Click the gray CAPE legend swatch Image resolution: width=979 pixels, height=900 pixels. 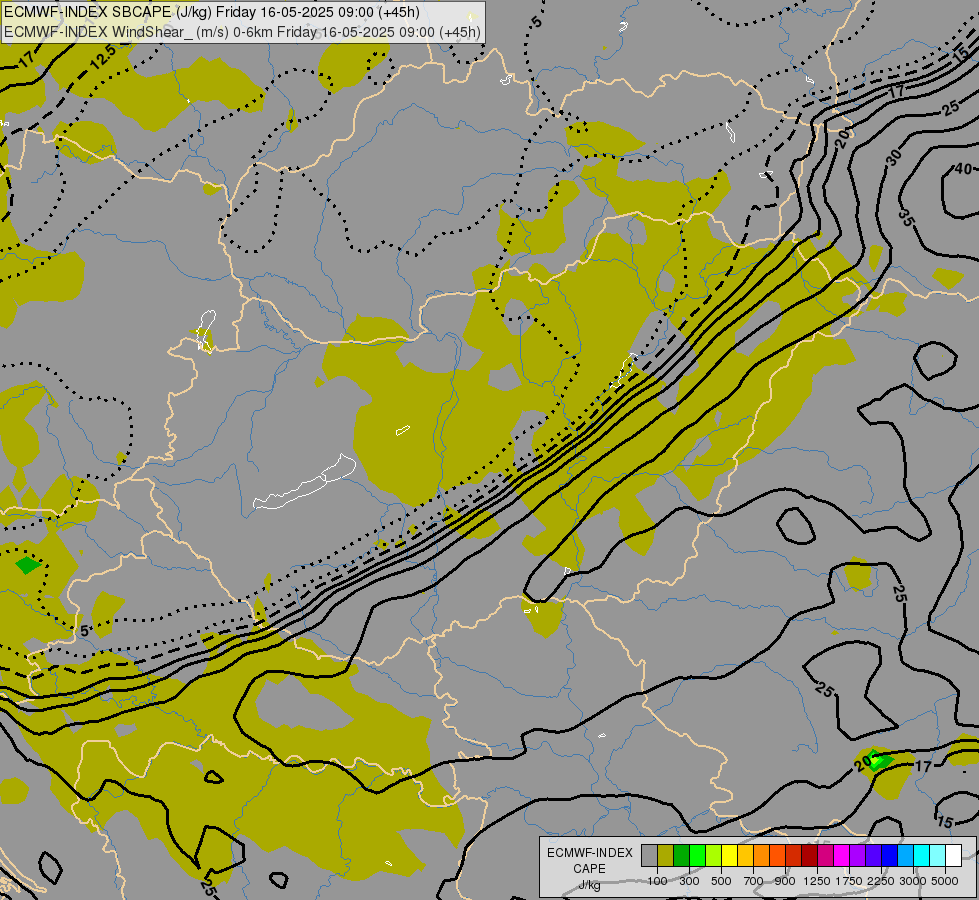[649, 856]
